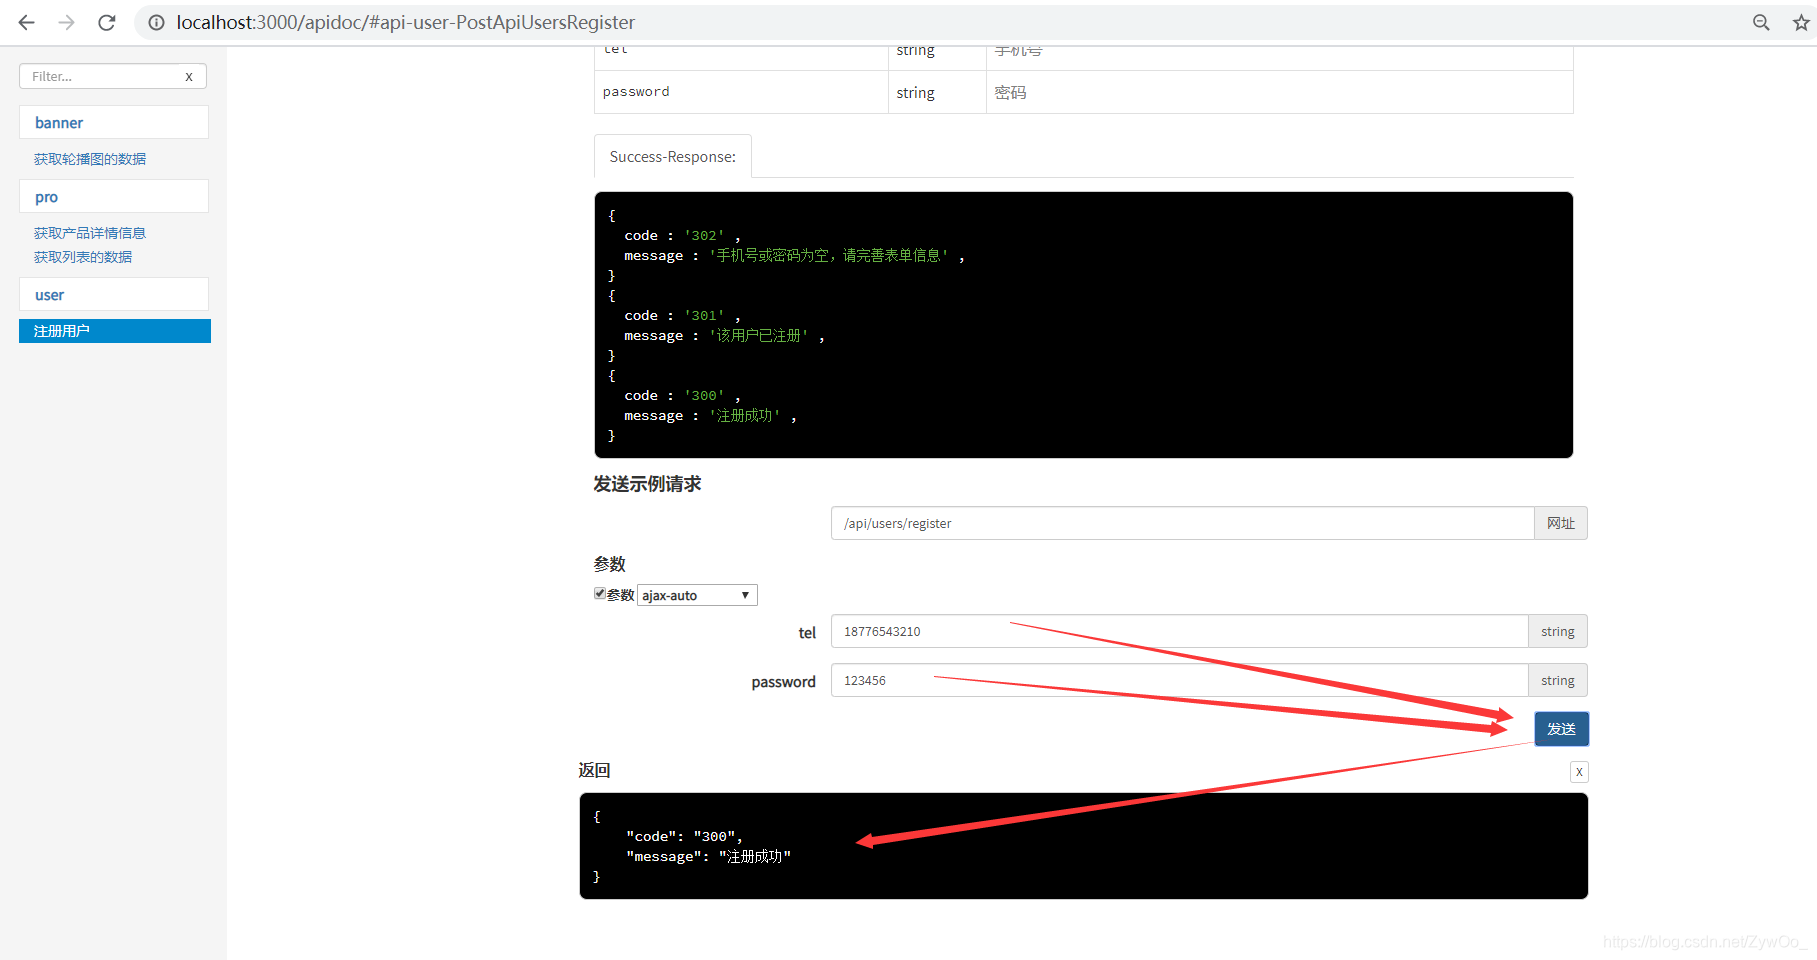The image size is (1817, 960).
Task: Click the 发送 send button
Action: tap(1561, 729)
